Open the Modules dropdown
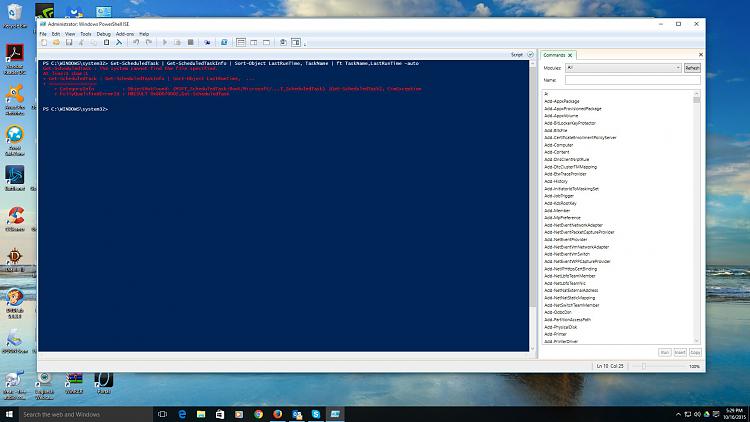Screen dimensions: 750x422 623,68
